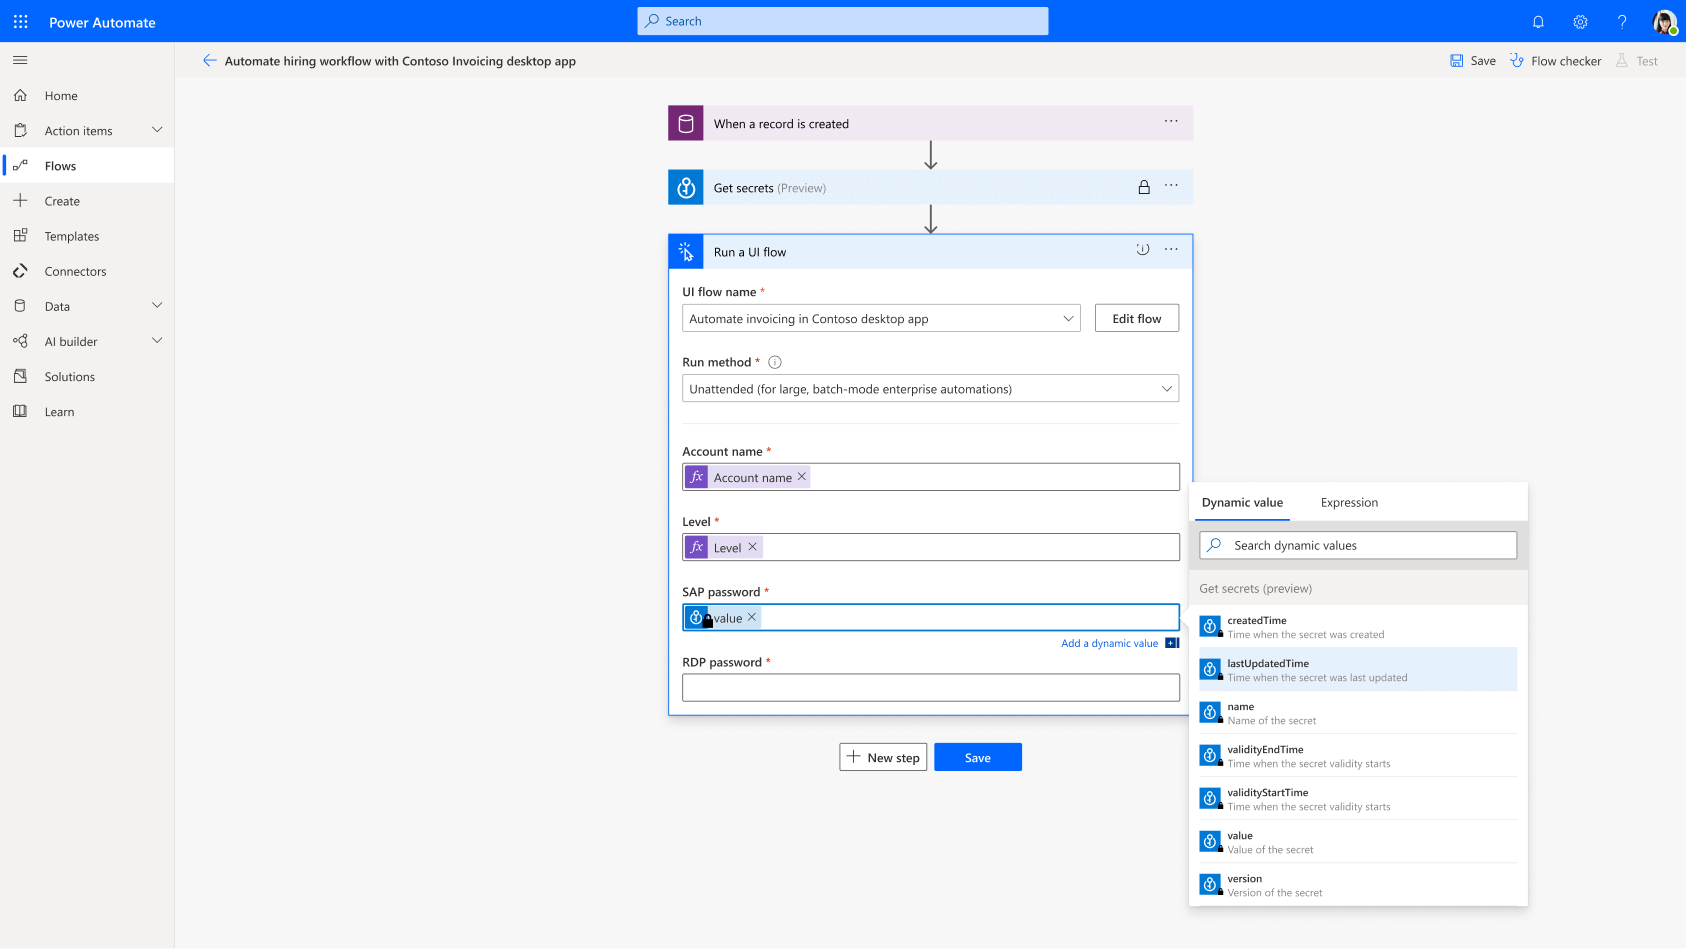1686x949 pixels.
Task: Open the ellipsis menu of Get secrets
Action: click(x=1171, y=185)
